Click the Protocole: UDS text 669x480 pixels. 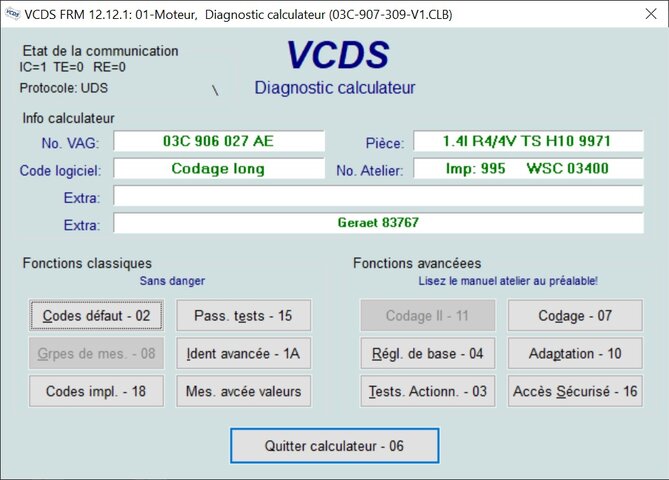pos(64,88)
